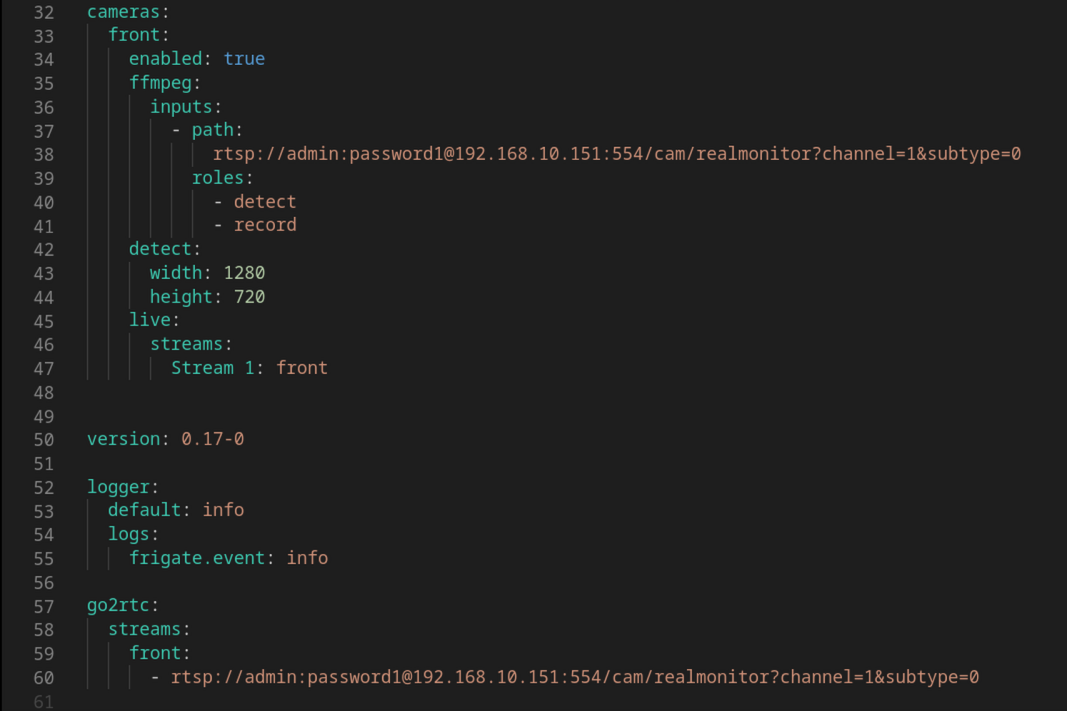Click the rtsp URL on line 60
Viewport: 1067px width, 711px height.
click(x=574, y=677)
